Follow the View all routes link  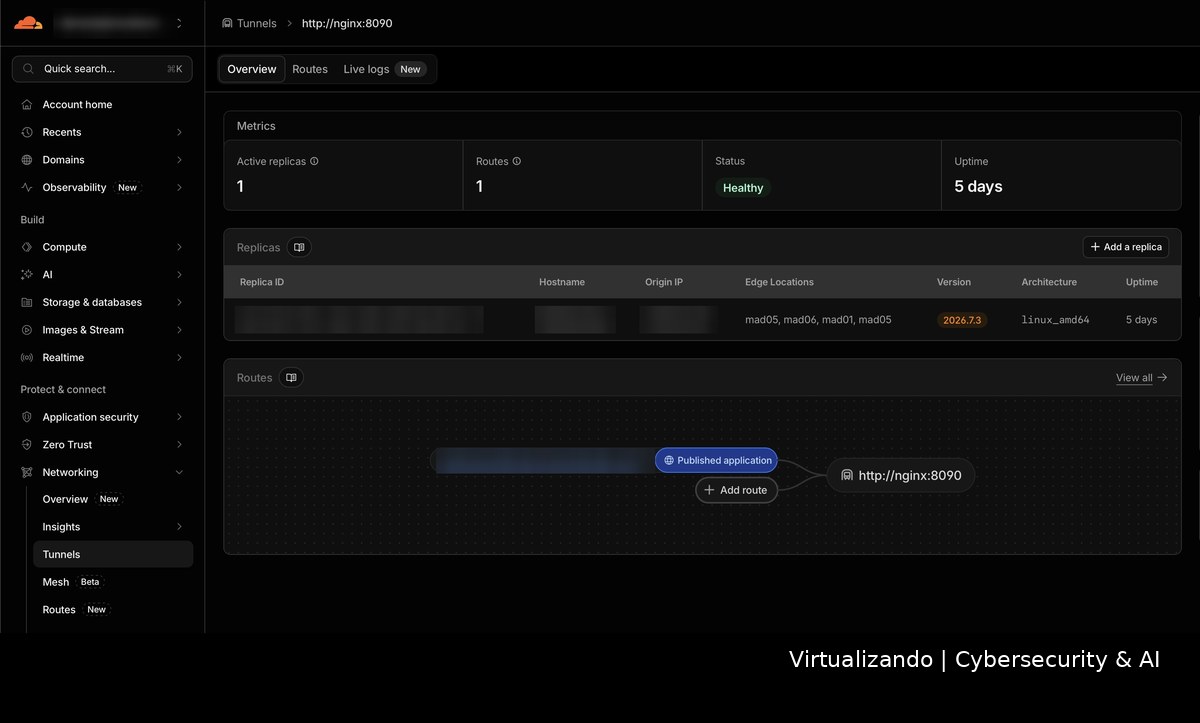(1141, 378)
